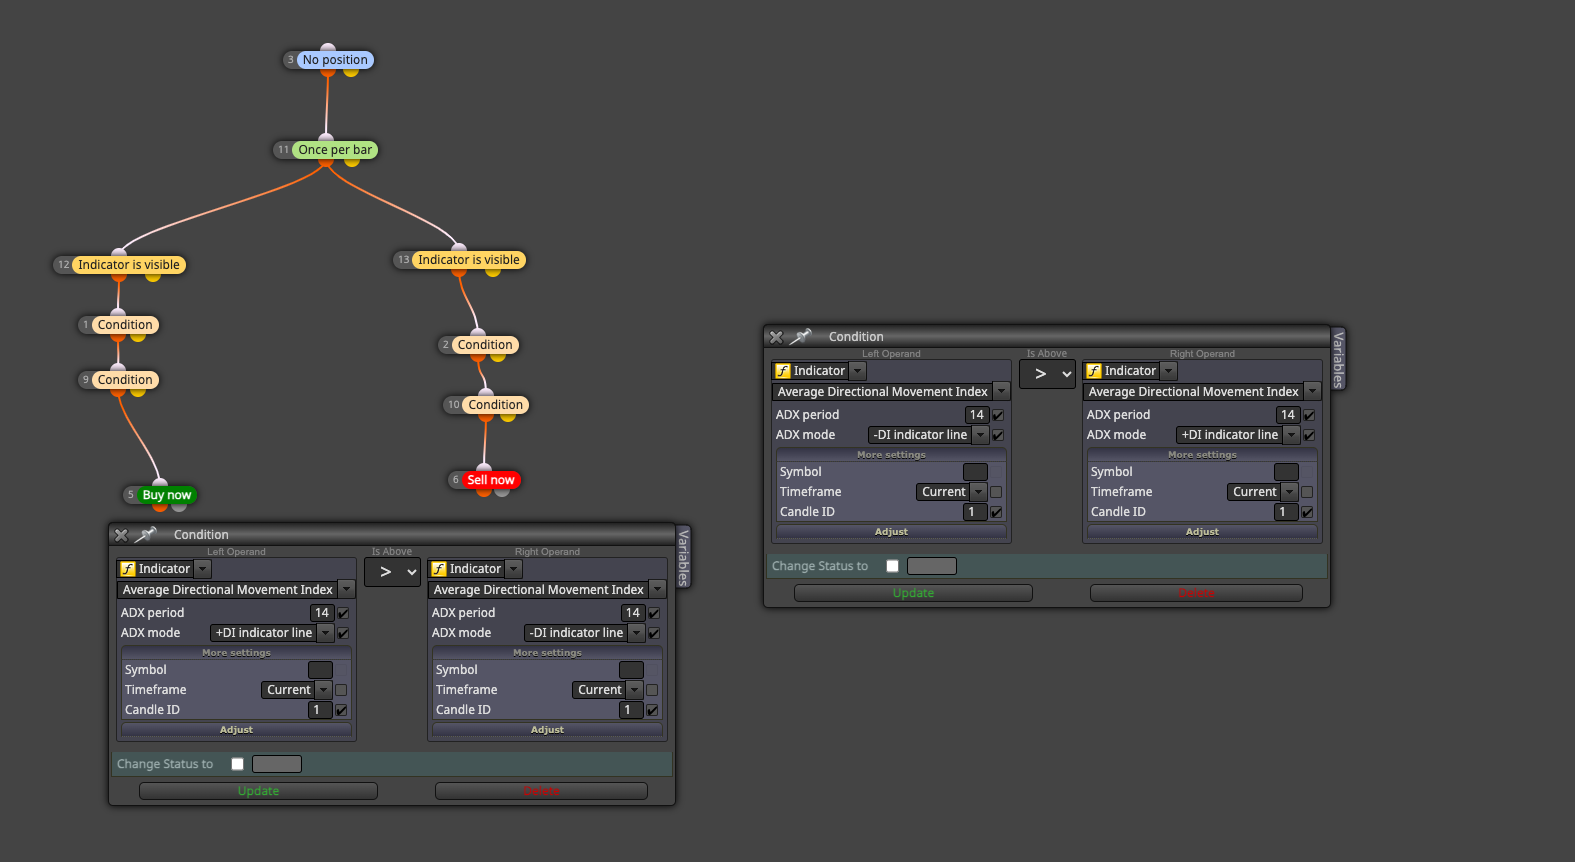Collapse More settings header, lower-left panel right operand
This screenshot has height=862, width=1575.
[547, 653]
